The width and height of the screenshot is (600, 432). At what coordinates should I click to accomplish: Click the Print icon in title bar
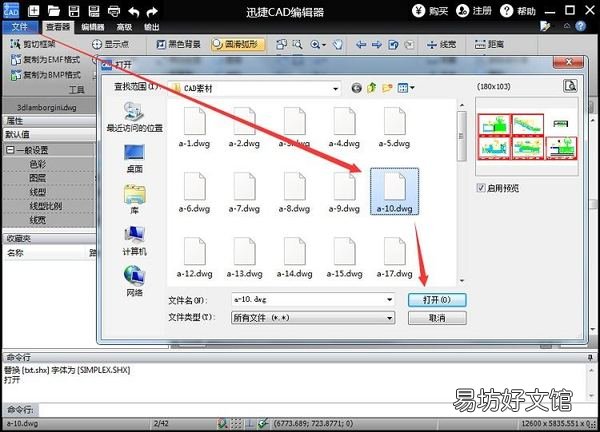coord(114,11)
